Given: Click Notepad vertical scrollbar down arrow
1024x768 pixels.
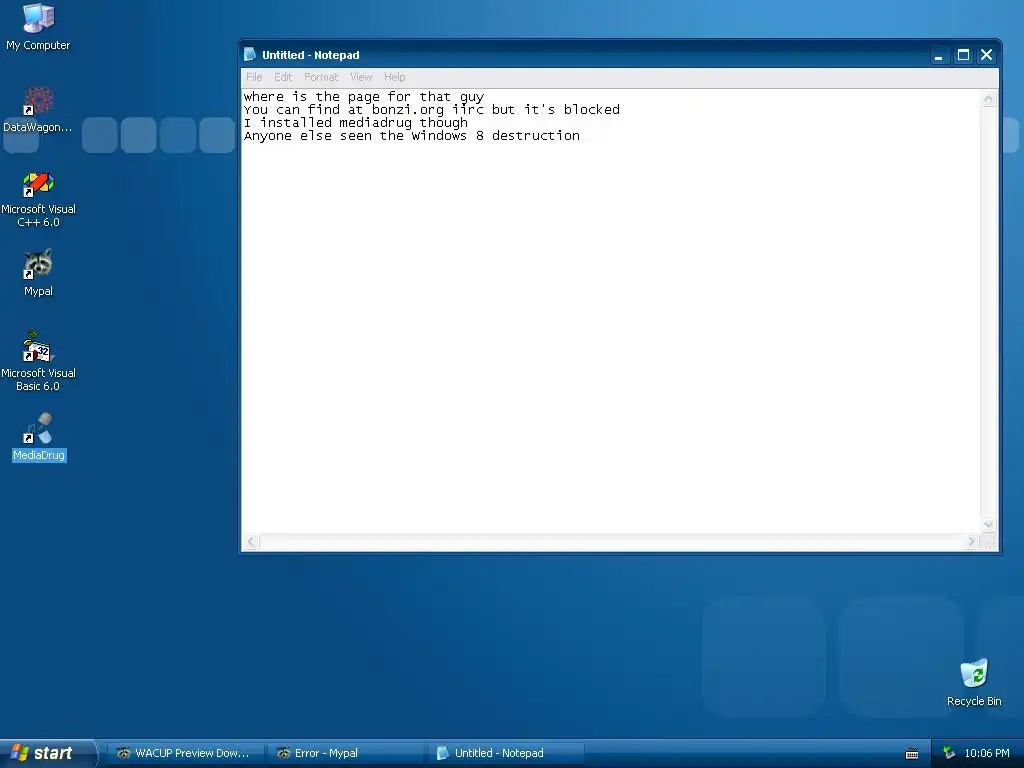Looking at the screenshot, I should (x=988, y=524).
